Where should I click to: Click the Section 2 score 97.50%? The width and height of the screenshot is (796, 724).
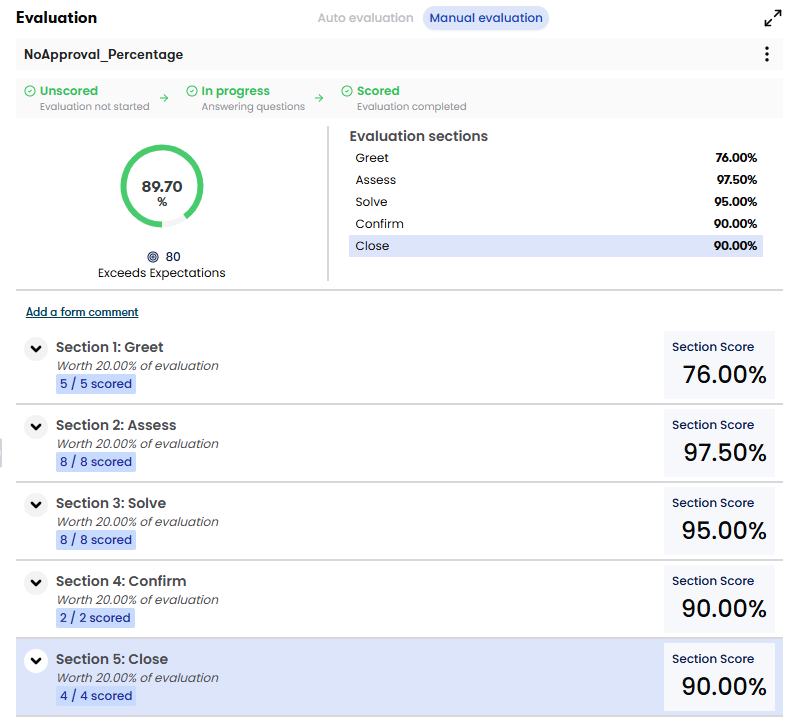click(x=724, y=452)
